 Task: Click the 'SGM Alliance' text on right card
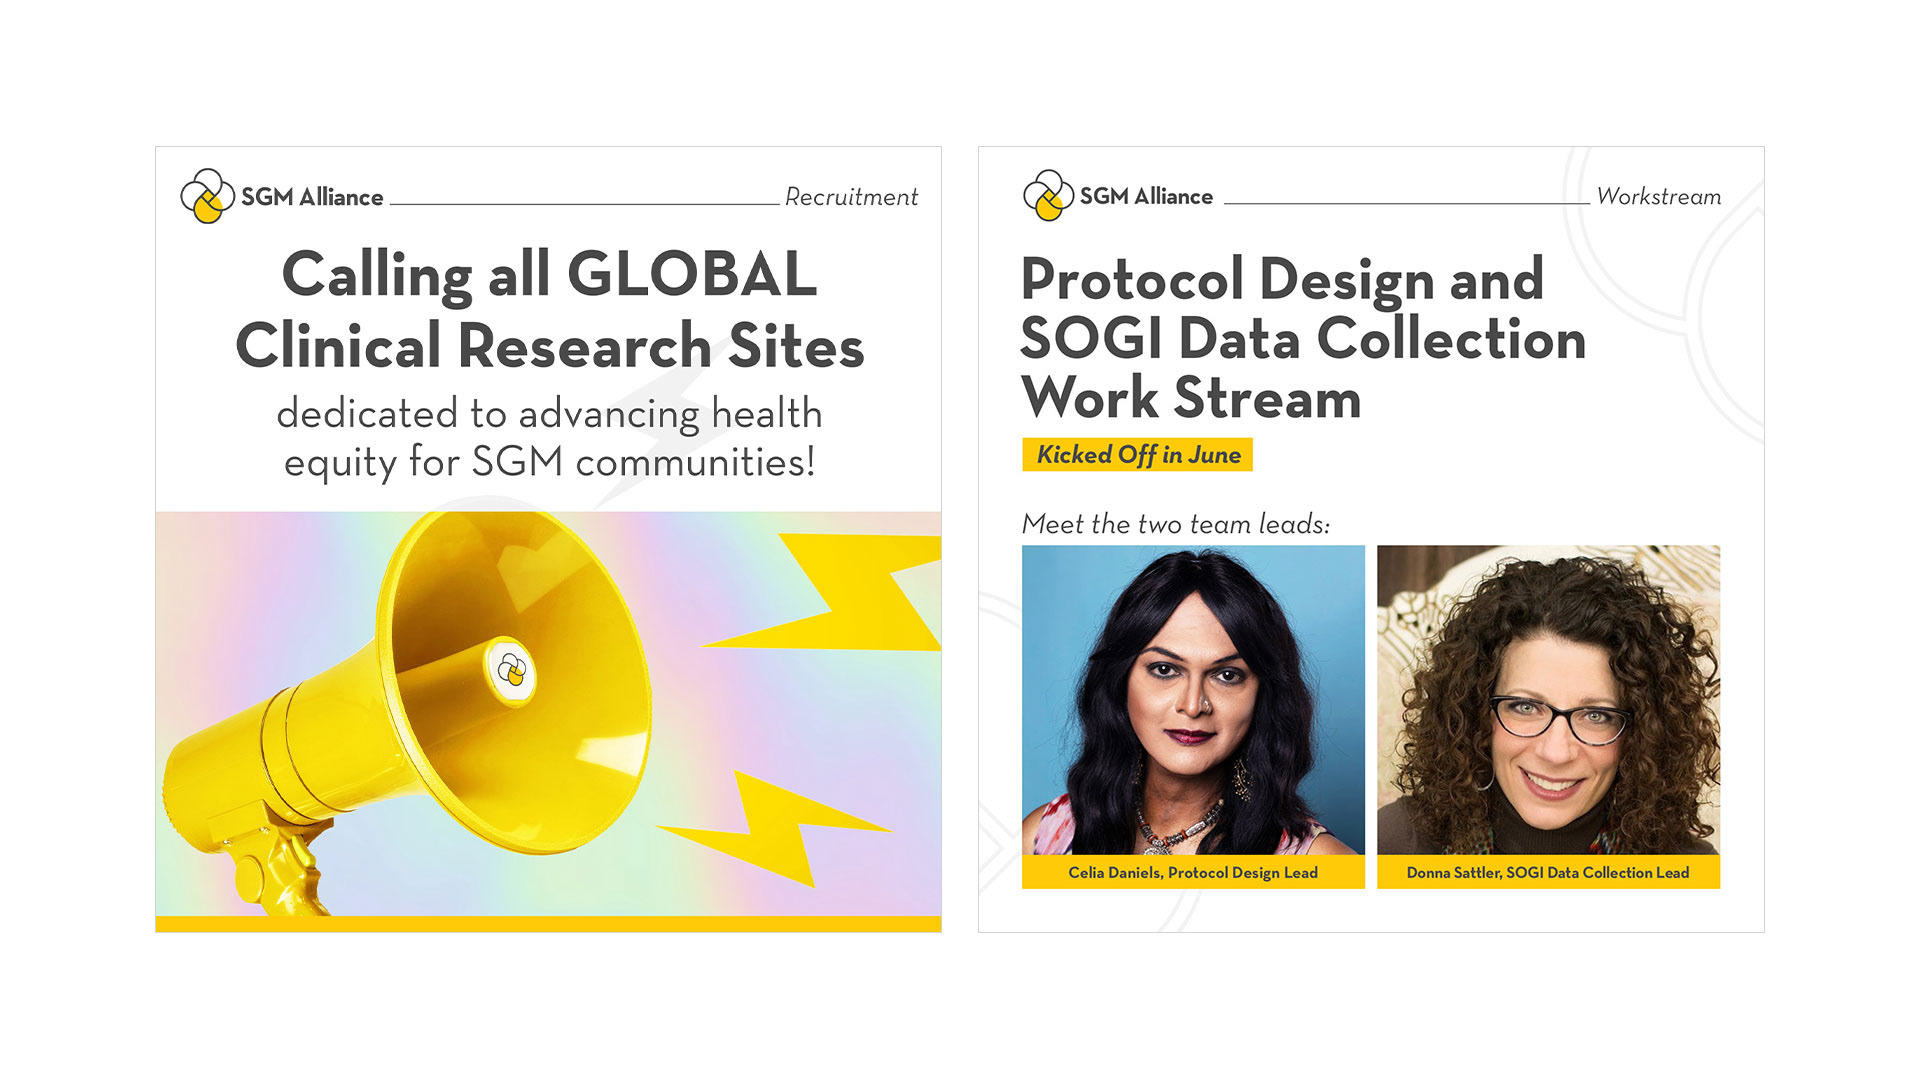(x=1146, y=196)
